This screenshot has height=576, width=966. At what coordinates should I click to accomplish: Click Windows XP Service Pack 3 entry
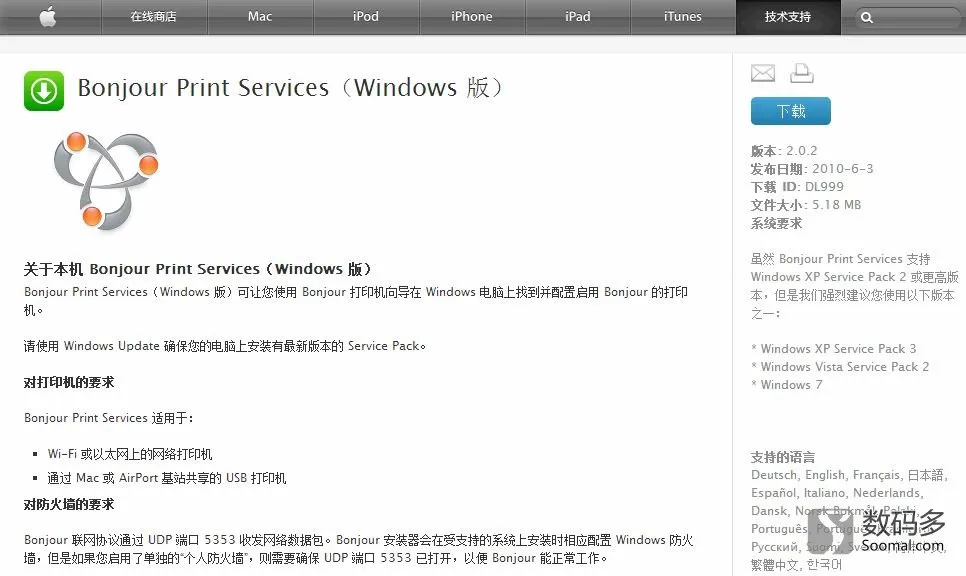[x=834, y=349]
